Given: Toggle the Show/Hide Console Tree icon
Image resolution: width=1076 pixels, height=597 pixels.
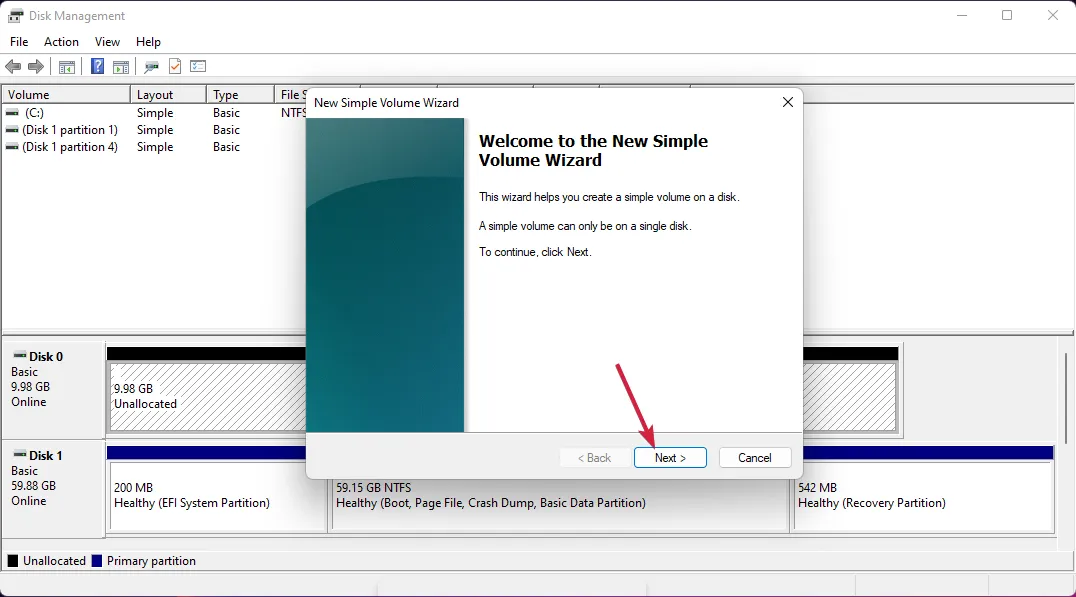Looking at the screenshot, I should point(67,67).
